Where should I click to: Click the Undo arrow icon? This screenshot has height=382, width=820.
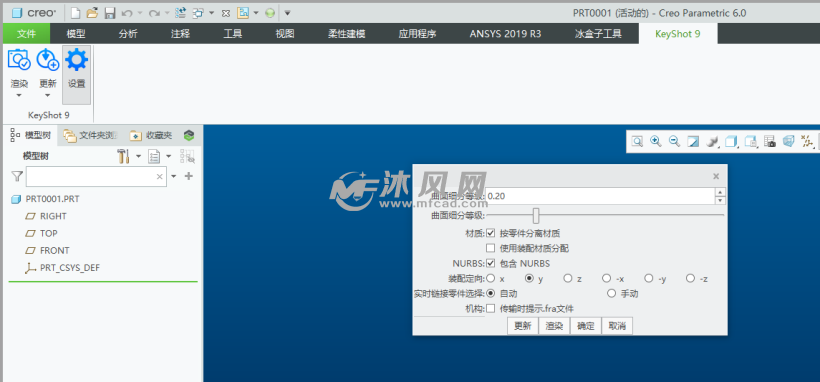(127, 13)
